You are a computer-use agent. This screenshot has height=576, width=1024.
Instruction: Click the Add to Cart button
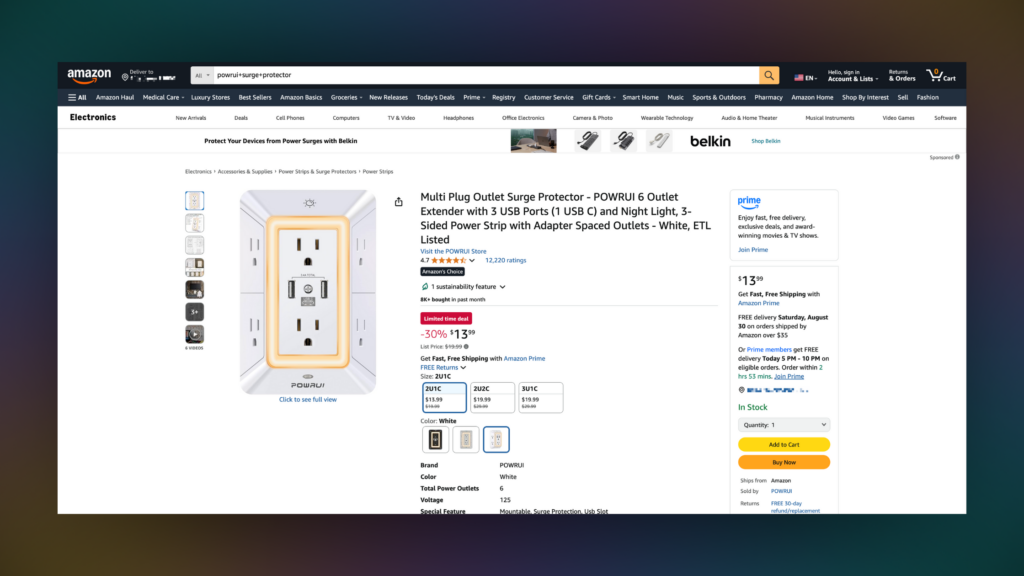coord(784,445)
